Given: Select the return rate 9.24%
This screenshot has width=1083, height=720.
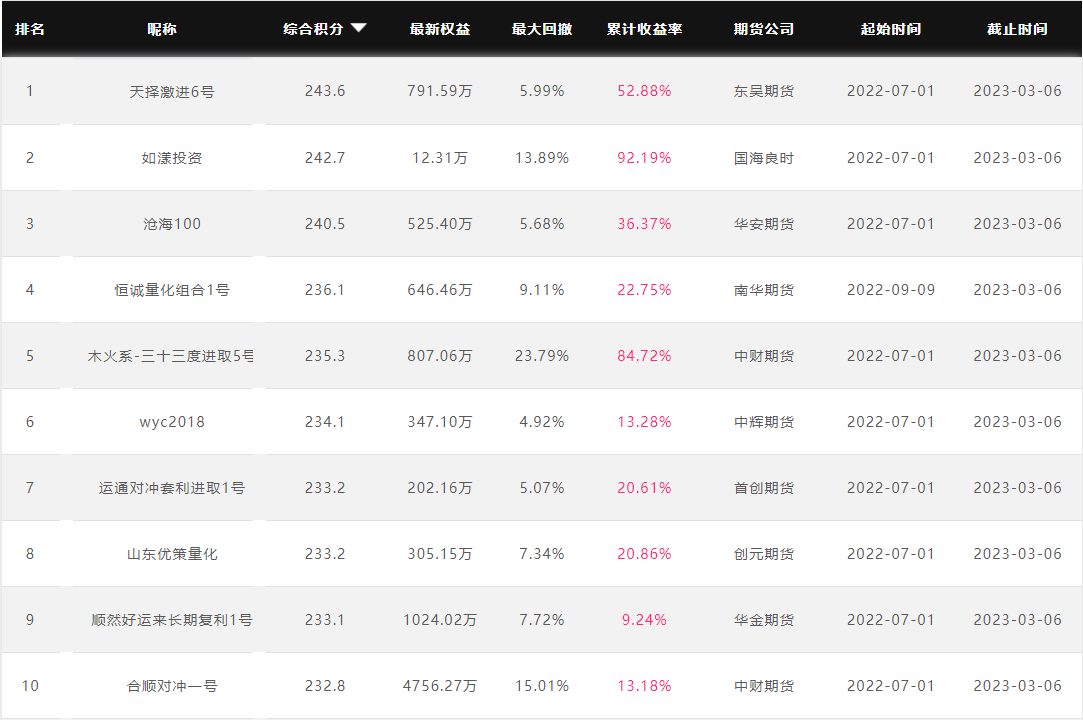Looking at the screenshot, I should [x=644, y=620].
